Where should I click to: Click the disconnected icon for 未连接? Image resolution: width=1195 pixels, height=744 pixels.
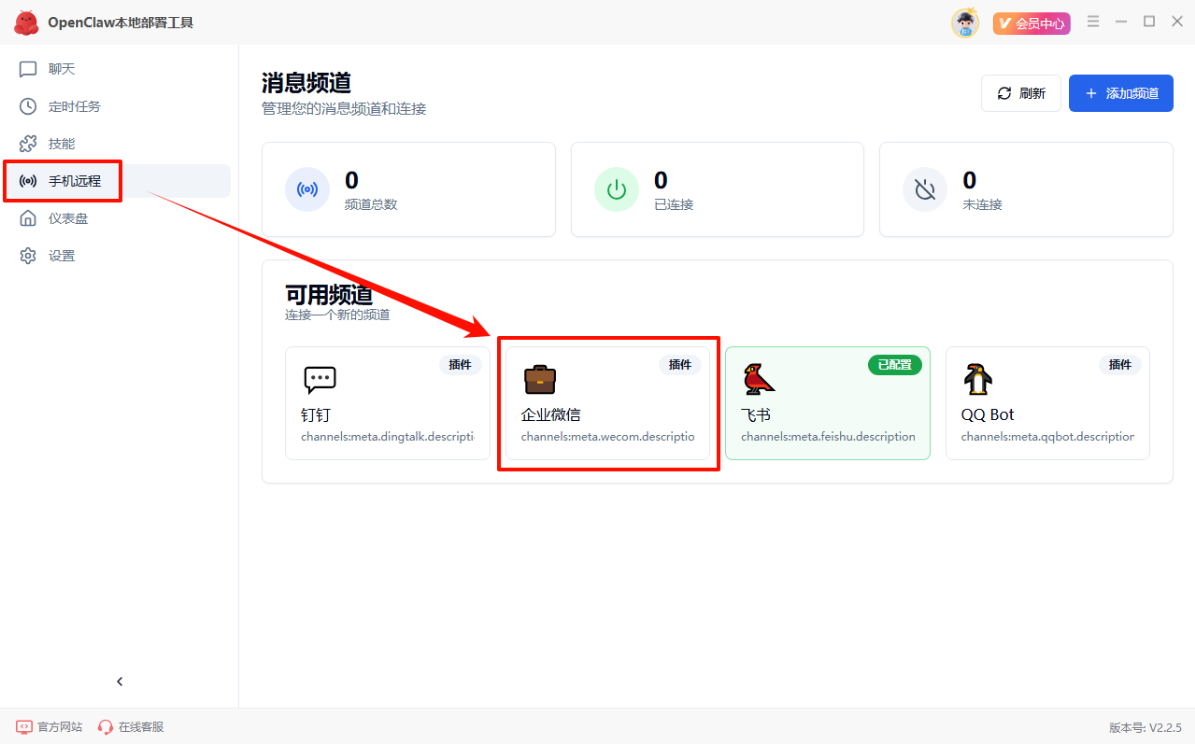tap(925, 189)
